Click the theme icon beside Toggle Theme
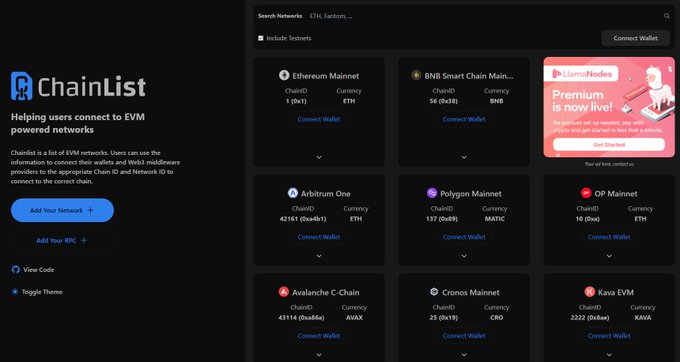The width and height of the screenshot is (680, 362). click(x=15, y=292)
